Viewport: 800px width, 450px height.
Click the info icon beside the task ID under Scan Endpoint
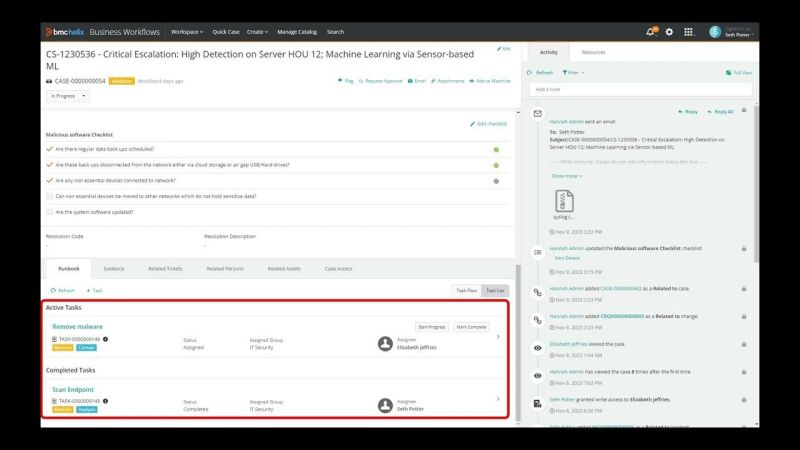(x=106, y=401)
